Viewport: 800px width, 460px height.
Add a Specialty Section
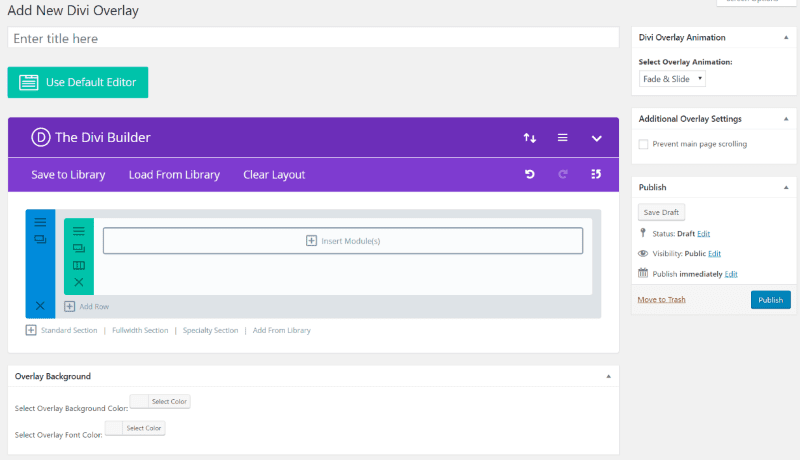point(210,330)
